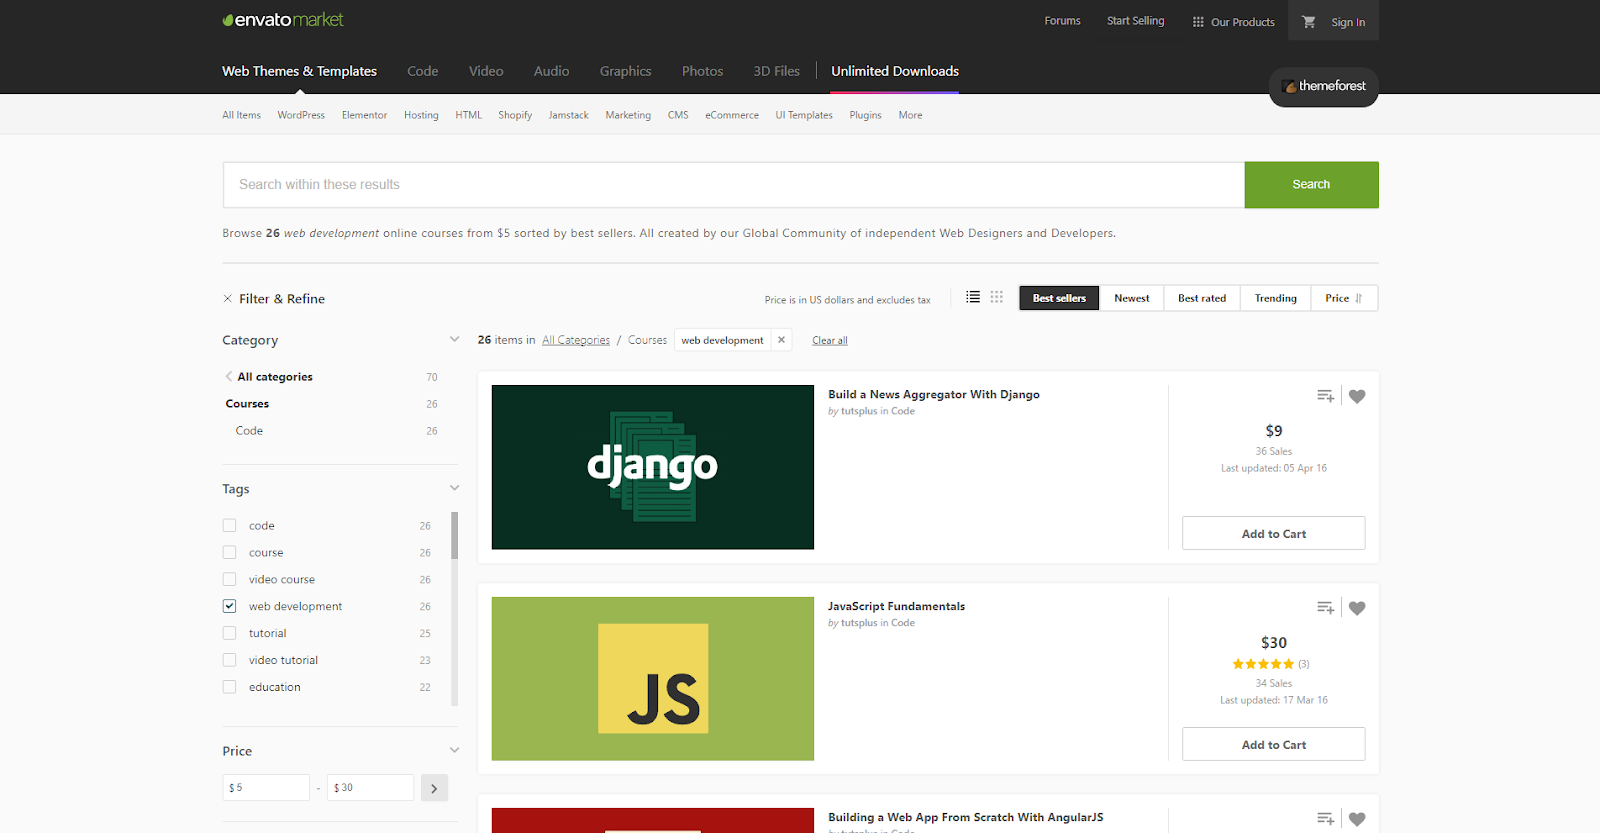The image size is (1600, 833).
Task: Open the 3D Files marketplace tab
Action: [777, 71]
